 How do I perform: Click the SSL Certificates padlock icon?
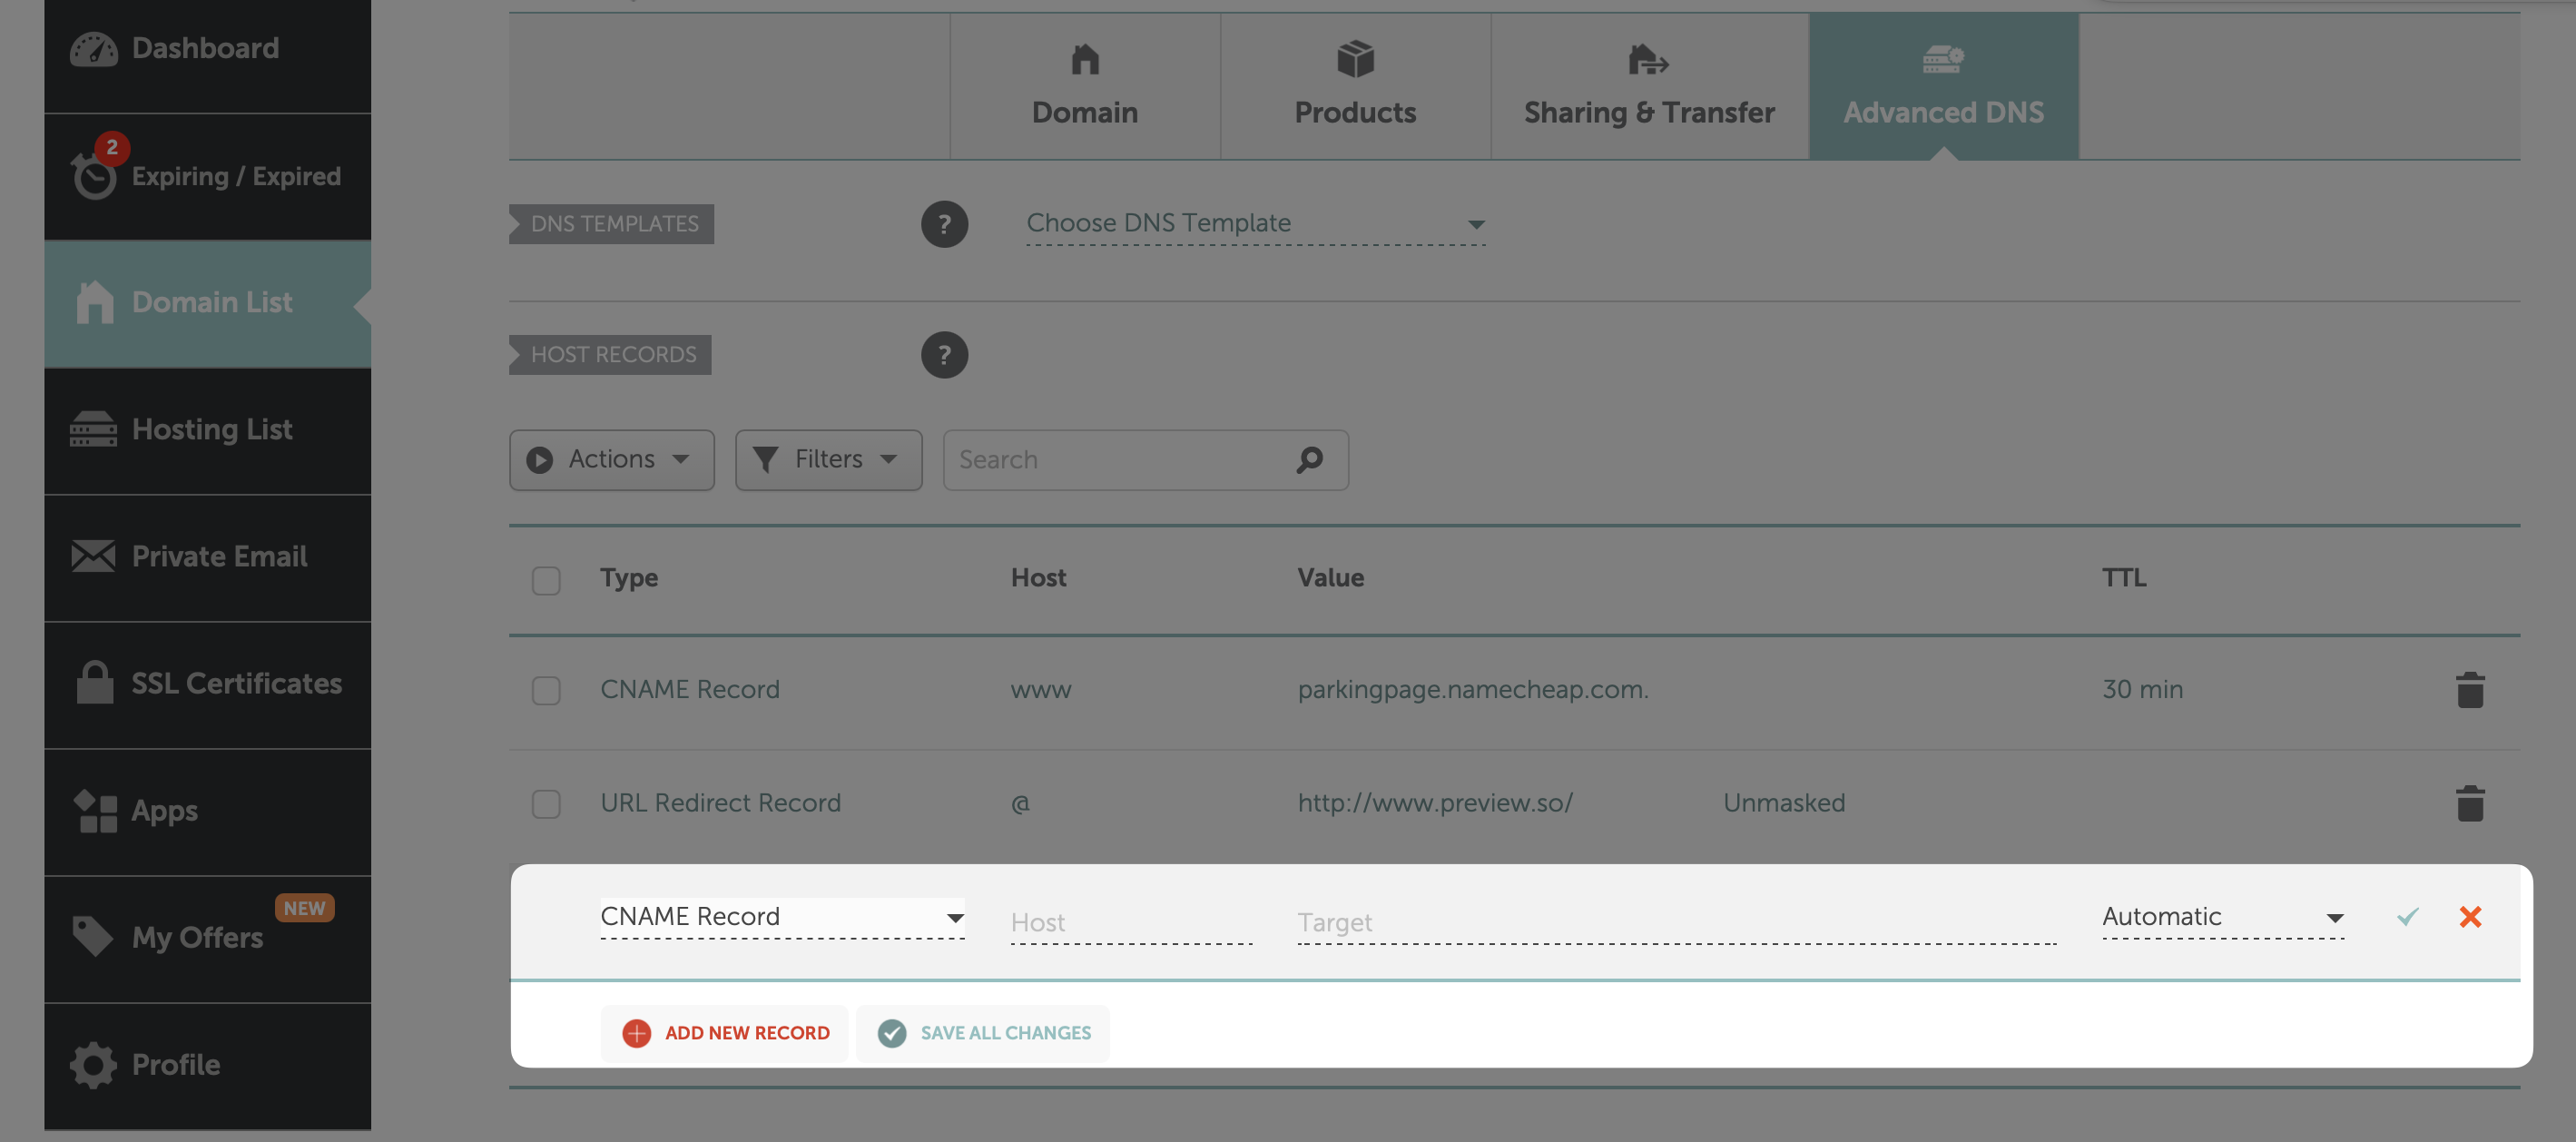click(x=94, y=683)
